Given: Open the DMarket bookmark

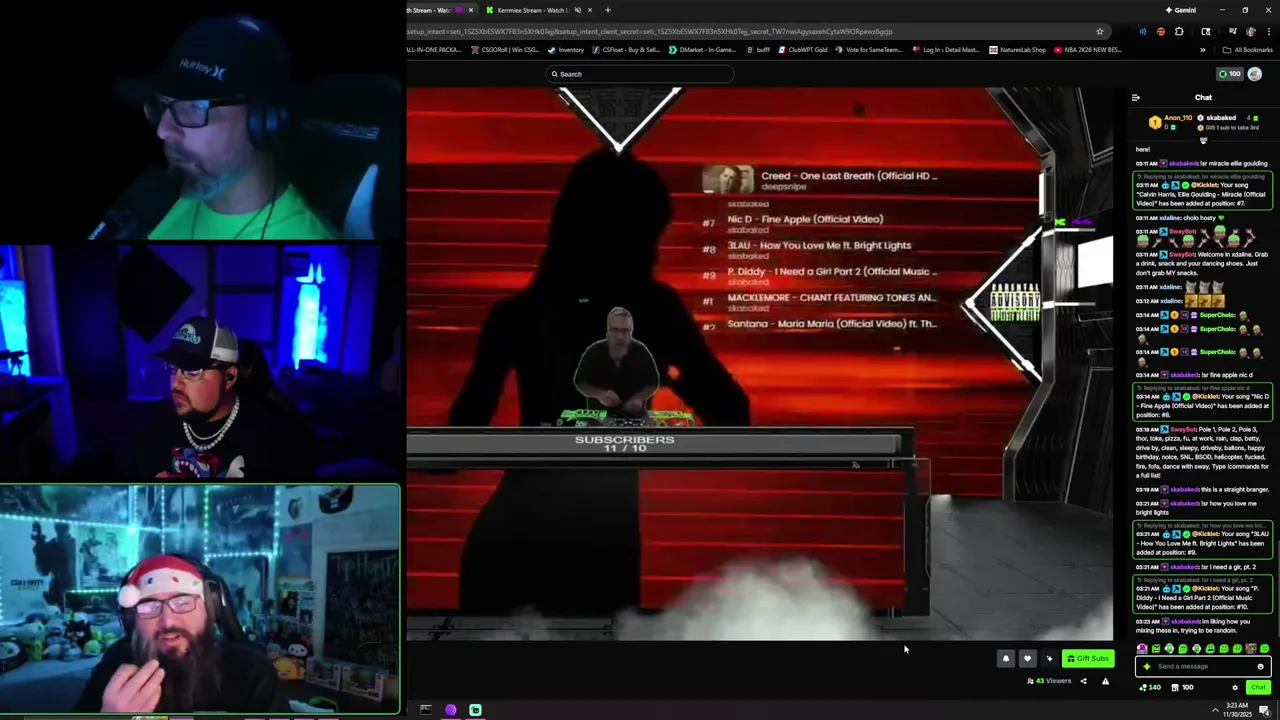Looking at the screenshot, I should 702,50.
